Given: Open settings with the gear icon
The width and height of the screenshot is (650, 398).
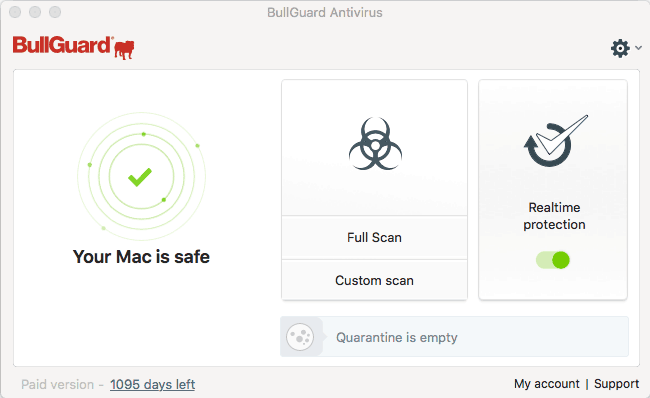Looking at the screenshot, I should point(620,48).
